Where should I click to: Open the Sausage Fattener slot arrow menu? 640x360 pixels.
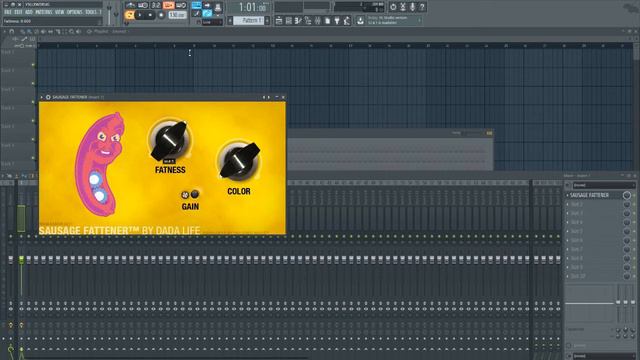coord(567,195)
